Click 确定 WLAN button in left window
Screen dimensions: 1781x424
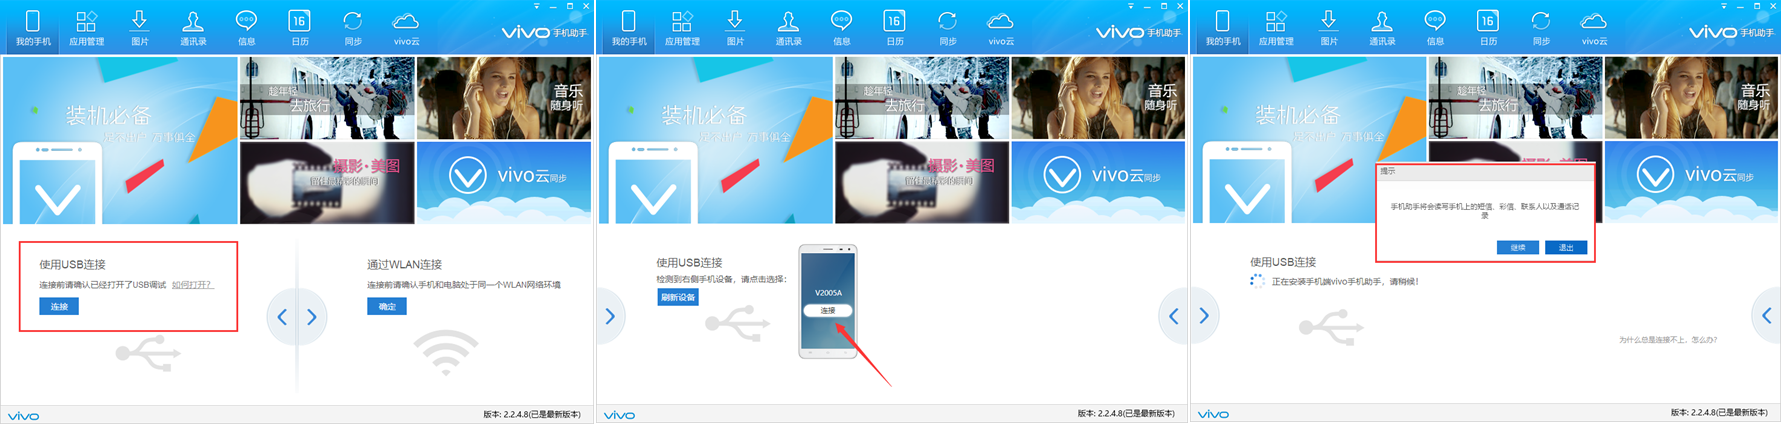[x=387, y=307]
